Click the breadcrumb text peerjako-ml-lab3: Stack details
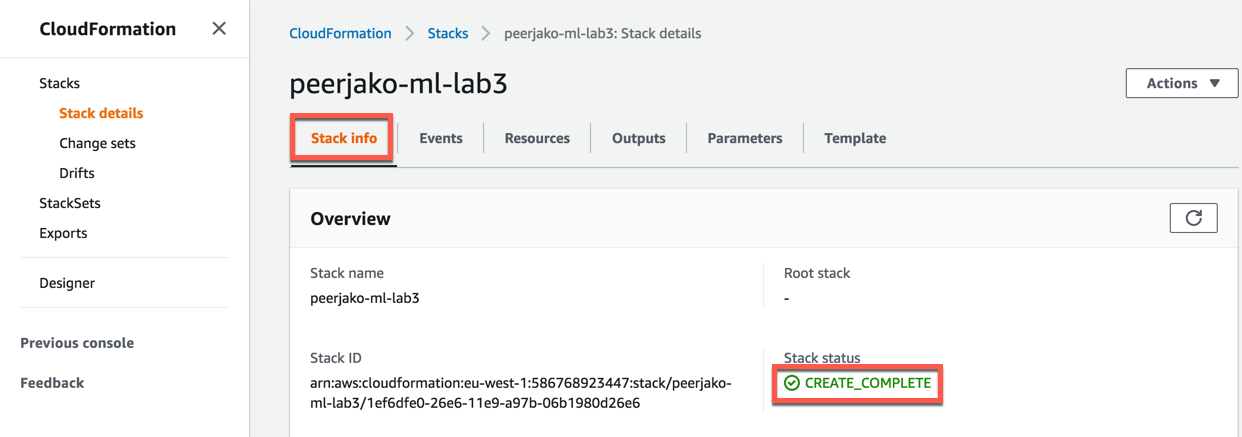The height and width of the screenshot is (437, 1242). click(x=602, y=33)
